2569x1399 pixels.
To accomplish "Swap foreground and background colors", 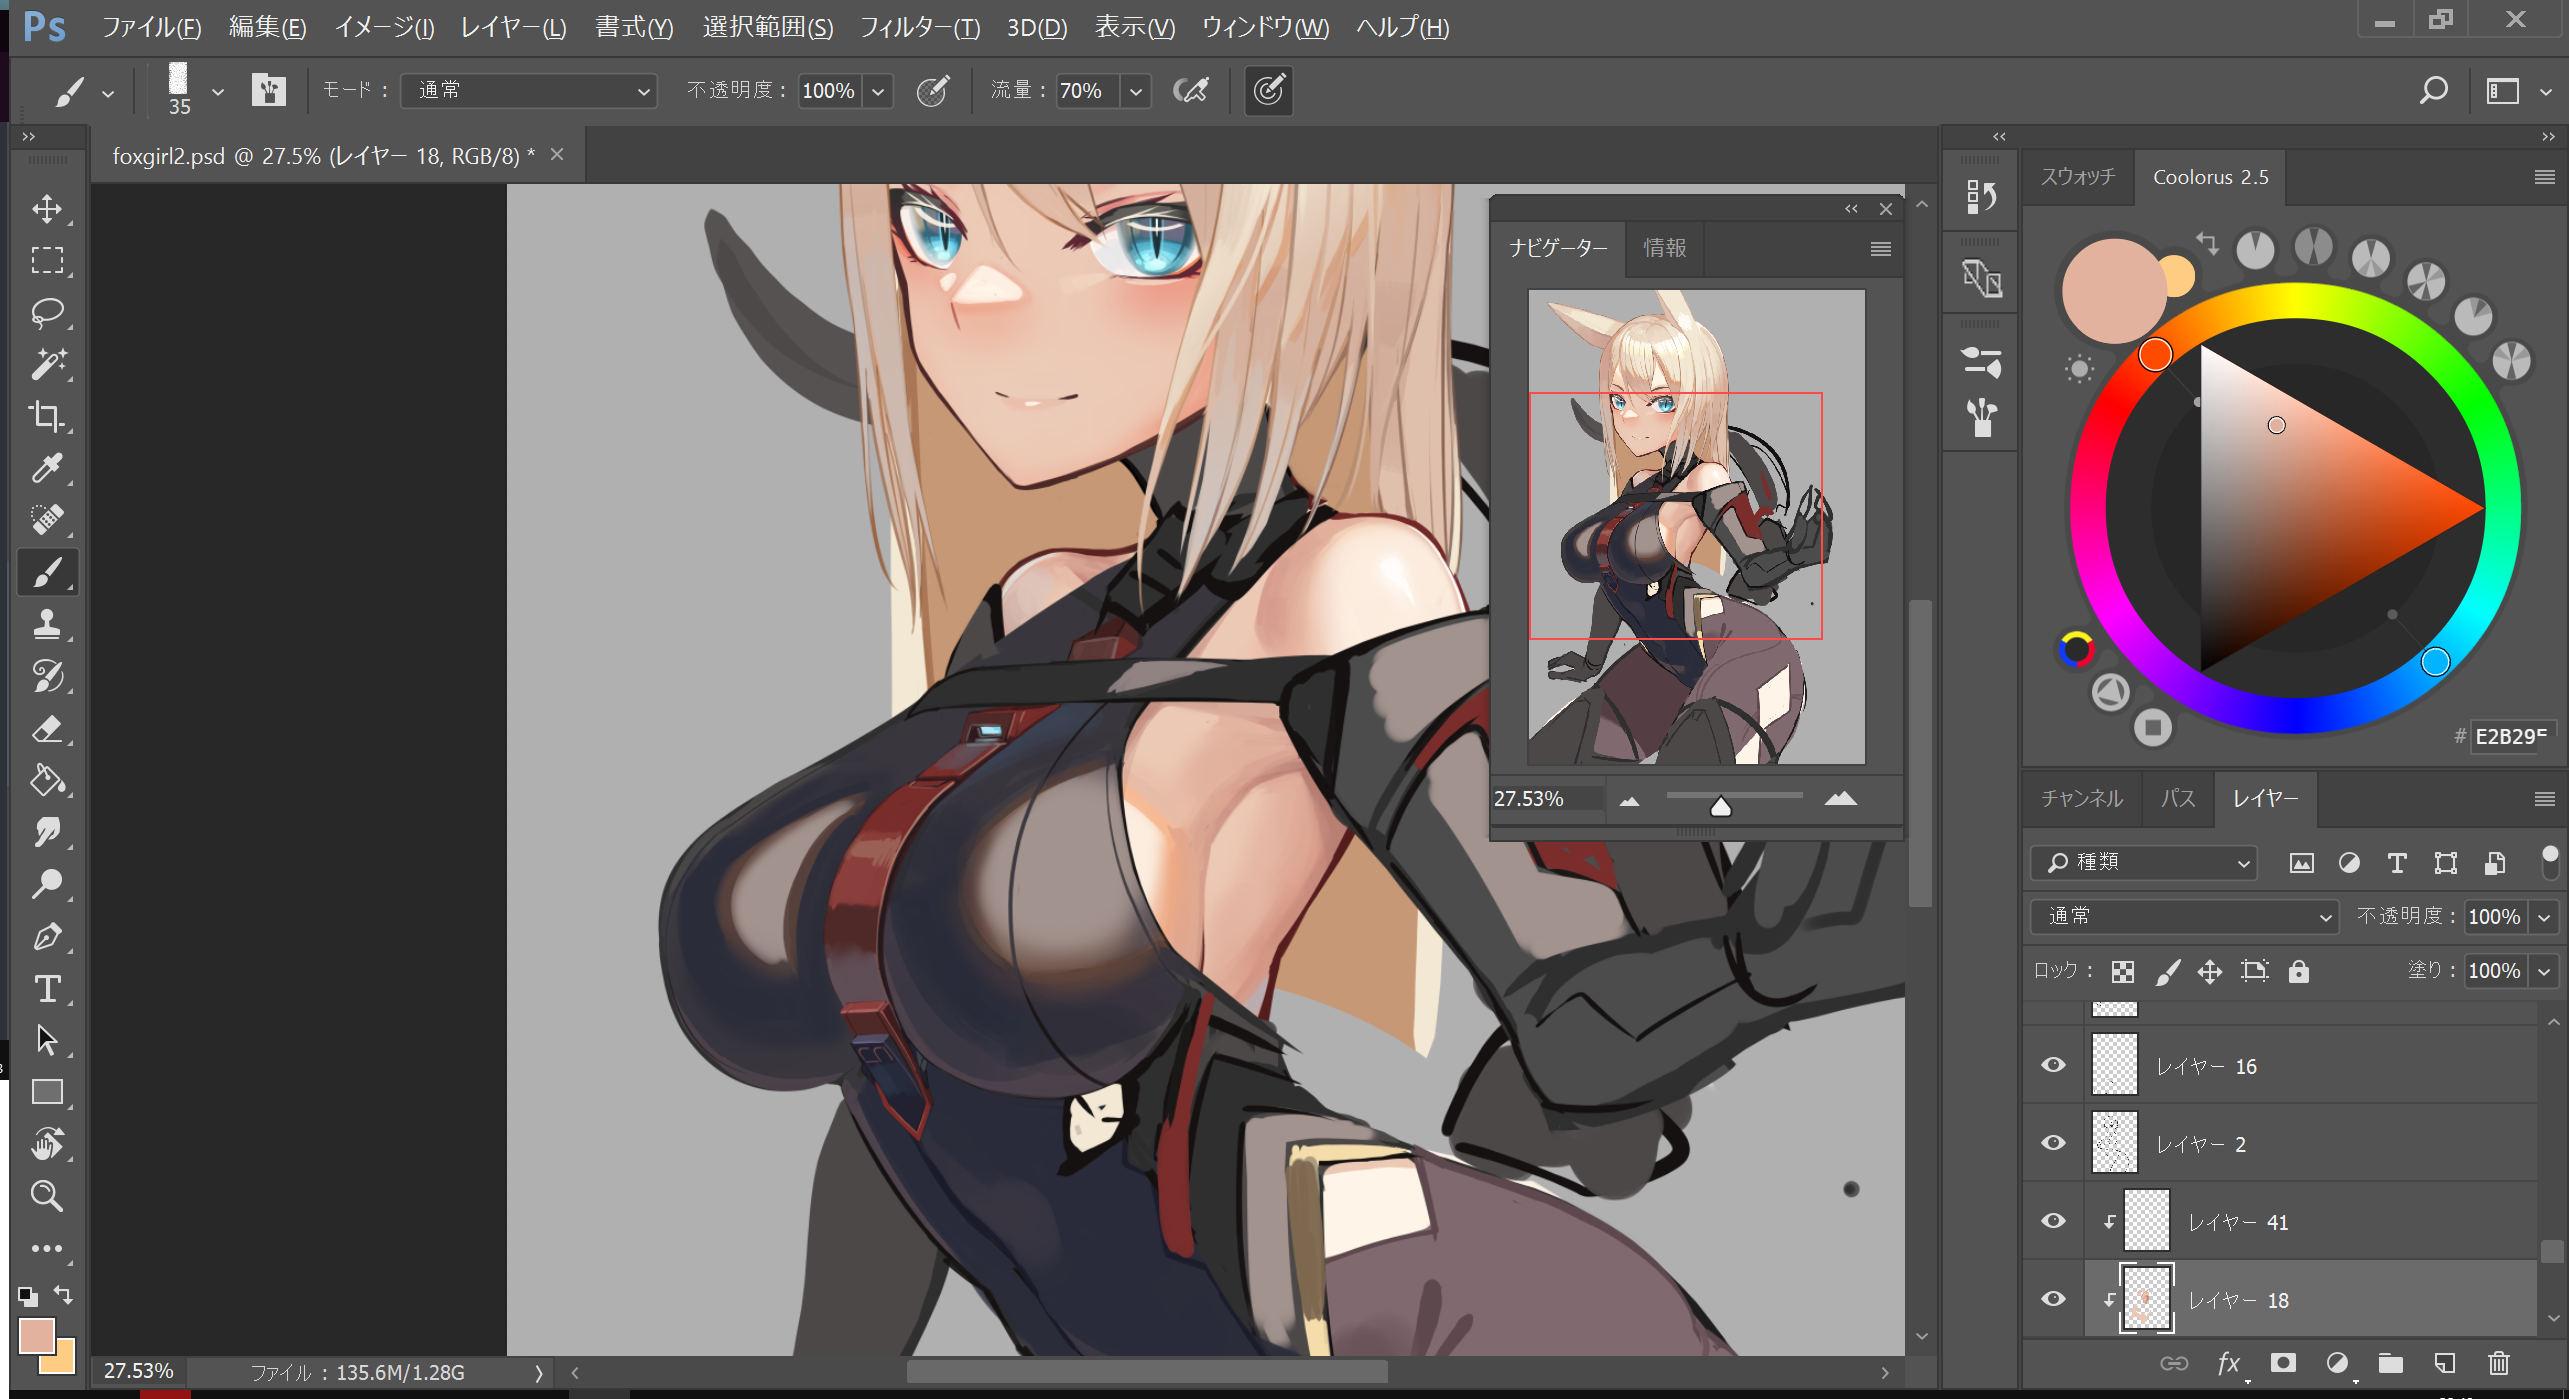I will tap(64, 1294).
